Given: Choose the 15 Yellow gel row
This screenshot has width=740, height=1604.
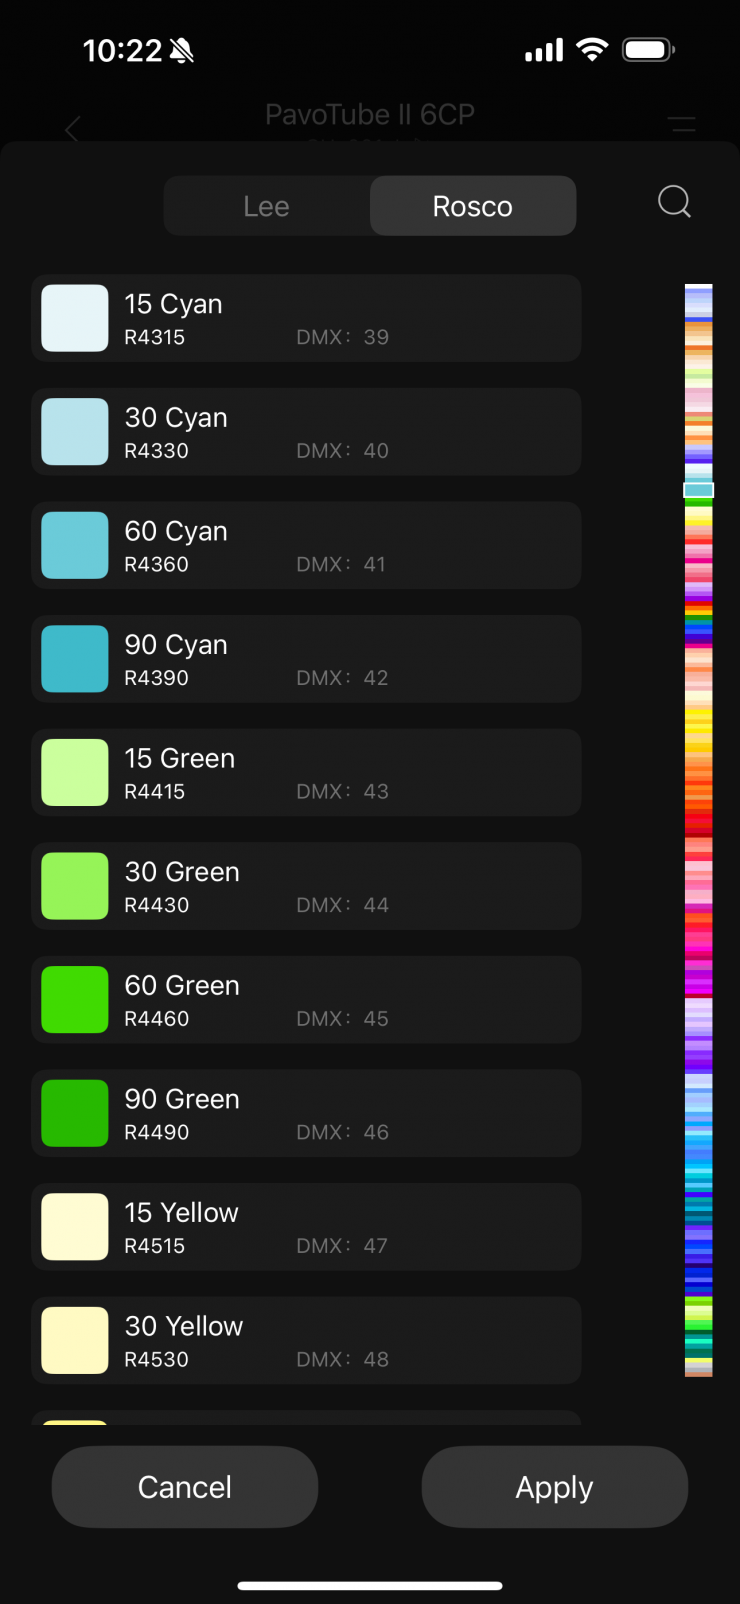Looking at the screenshot, I should pyautogui.click(x=306, y=1227).
